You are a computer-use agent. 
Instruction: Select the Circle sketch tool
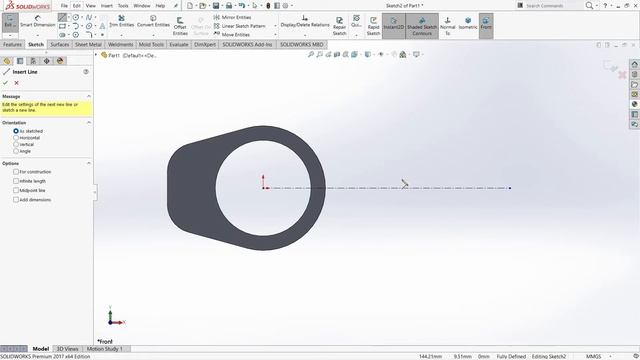(76, 17)
